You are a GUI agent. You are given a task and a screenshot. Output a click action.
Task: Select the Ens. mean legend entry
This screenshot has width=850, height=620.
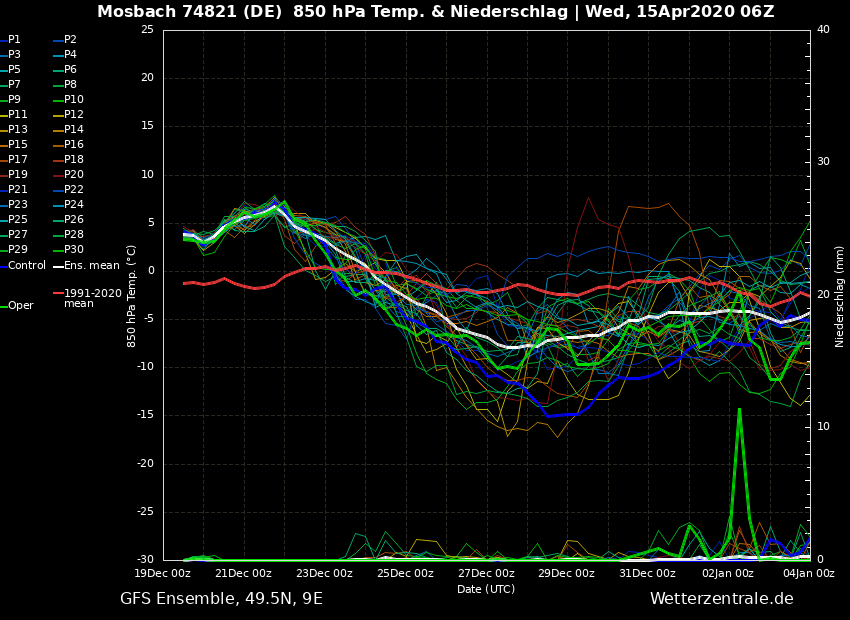[x=91, y=265]
